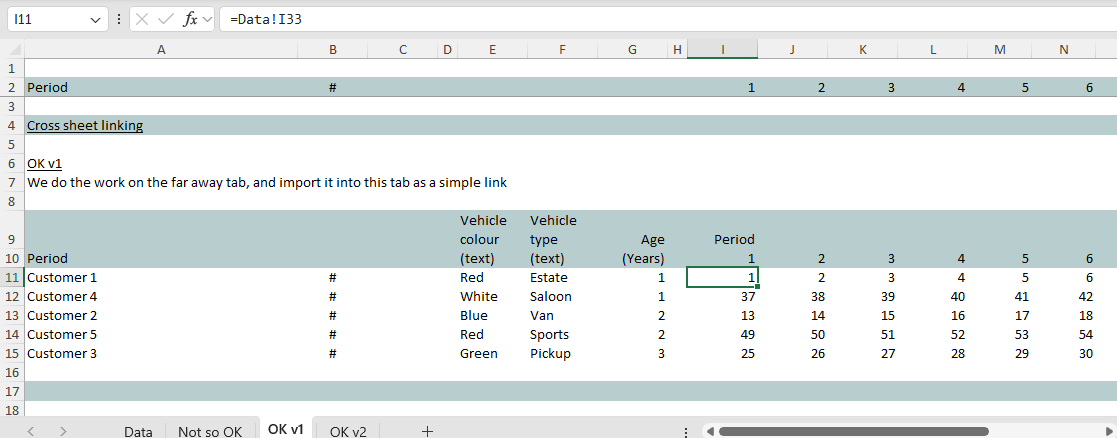Click the formula bar showing =Data!I33
The width and height of the screenshot is (1117, 438).
(660, 20)
